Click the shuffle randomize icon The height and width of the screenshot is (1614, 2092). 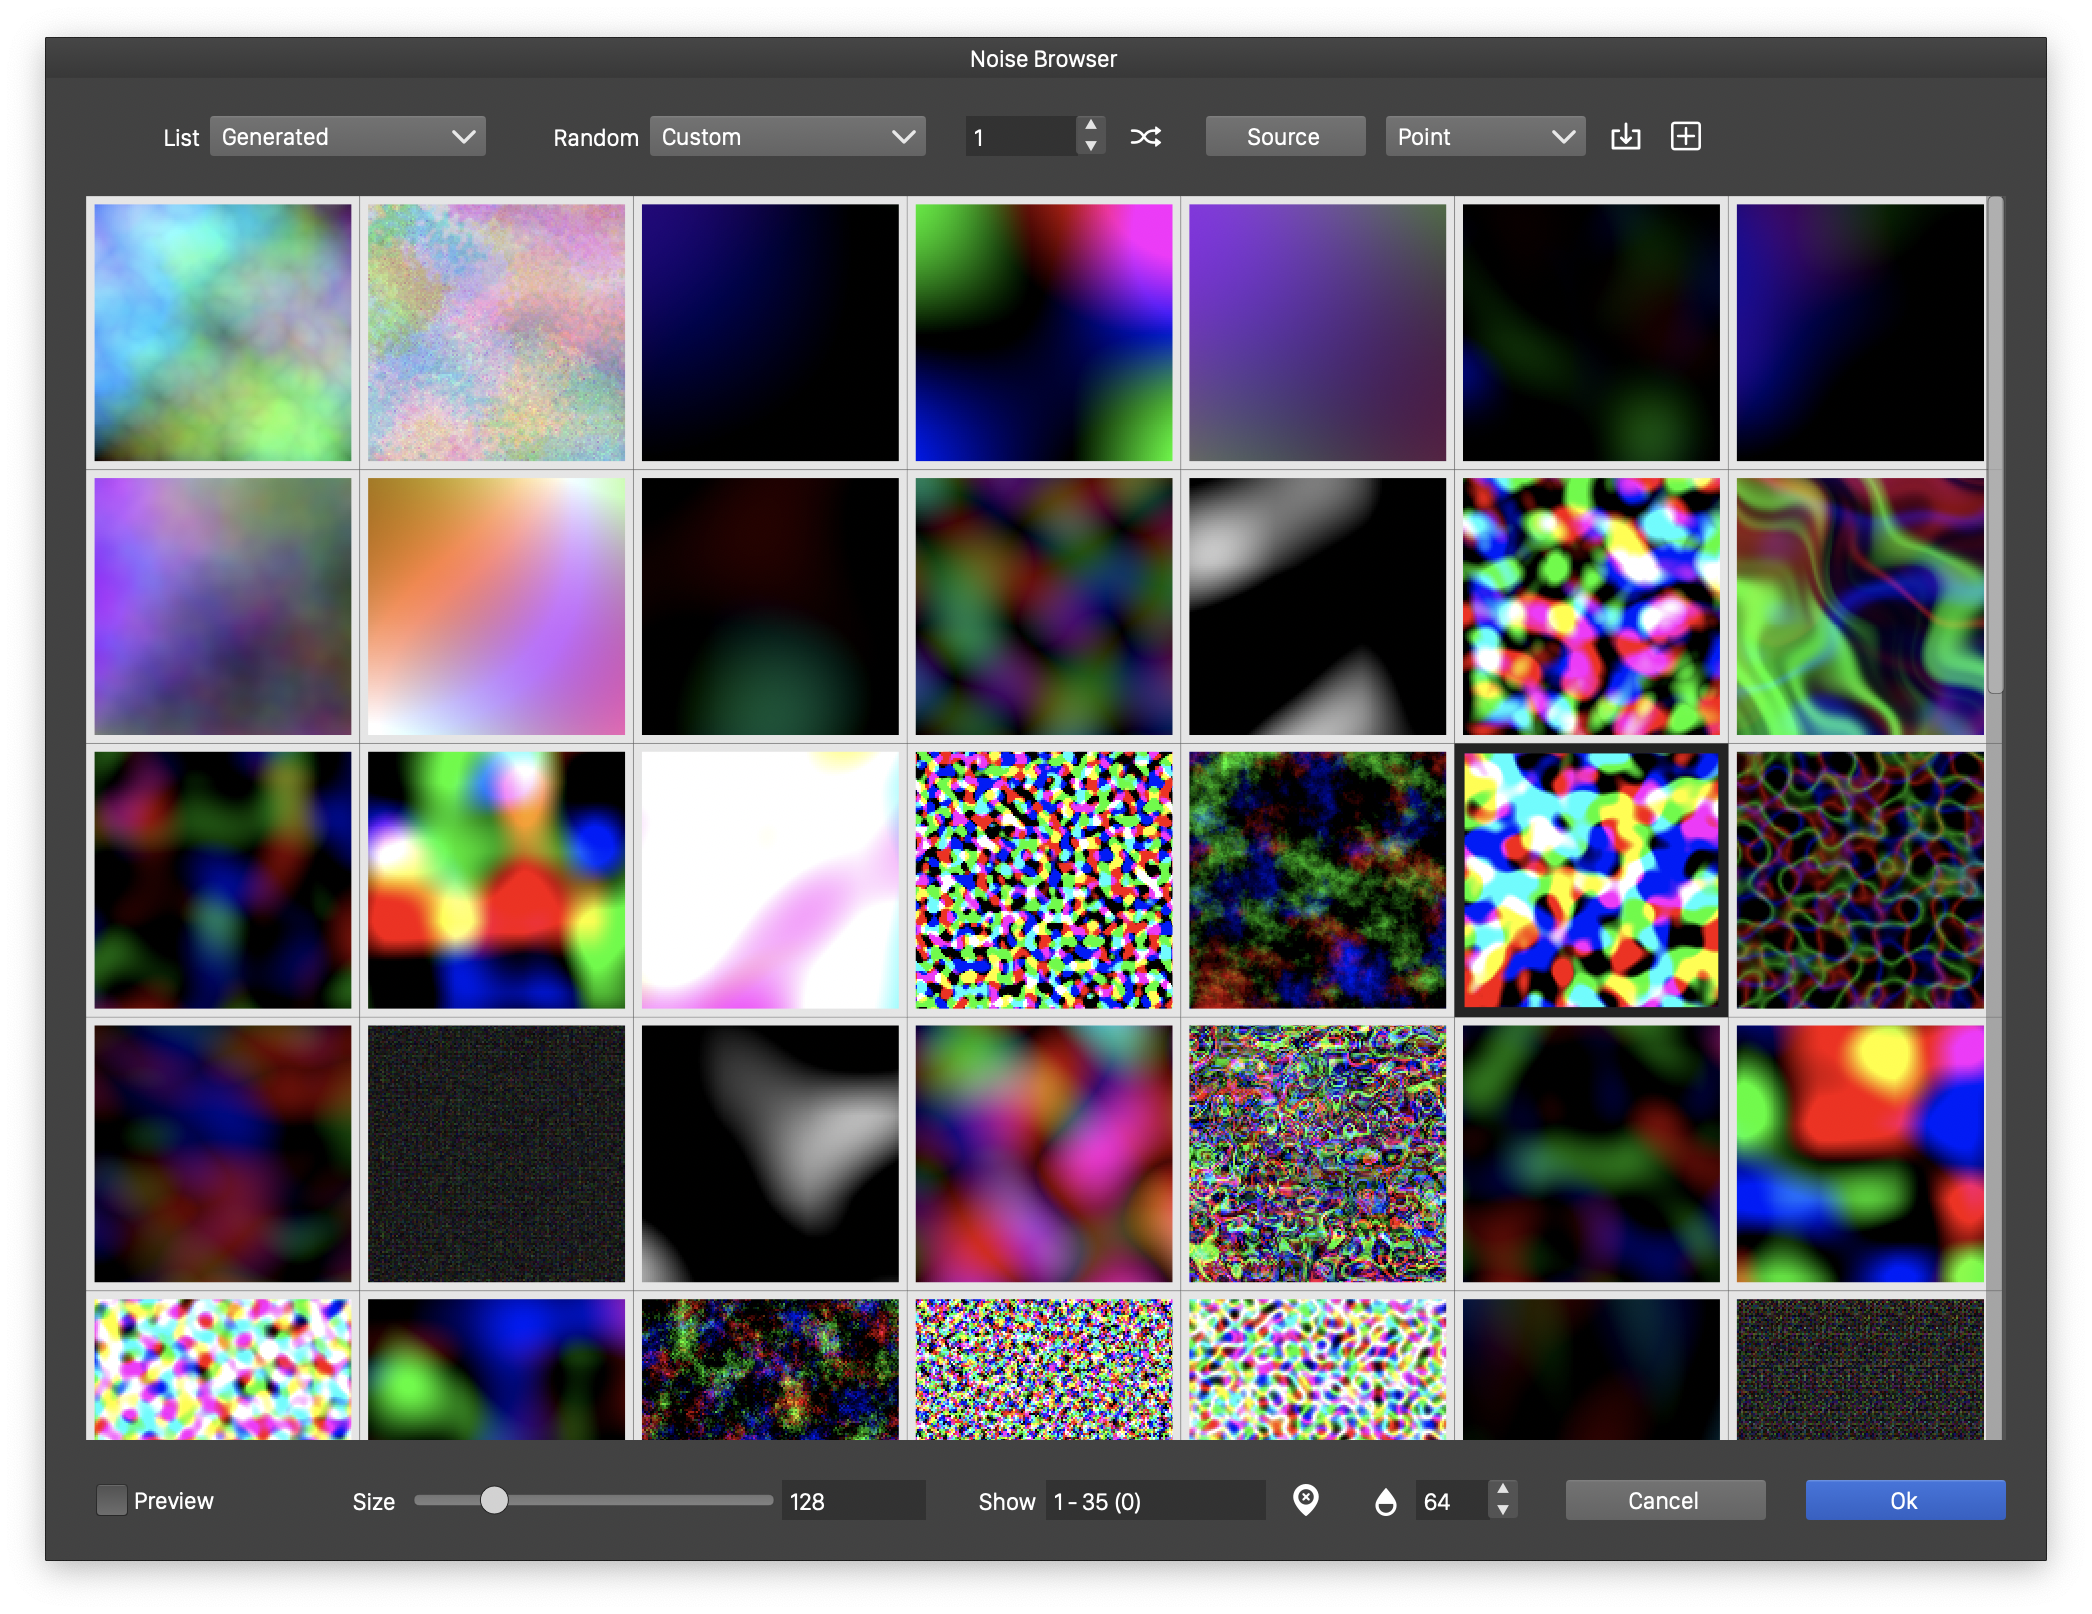point(1145,137)
